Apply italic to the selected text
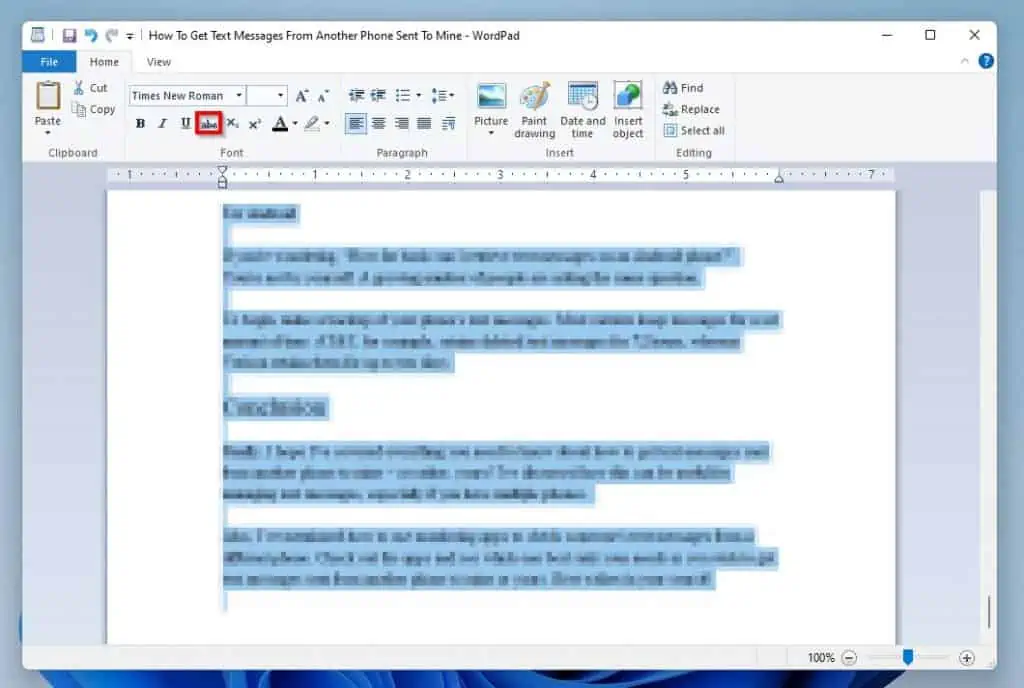 pos(161,123)
